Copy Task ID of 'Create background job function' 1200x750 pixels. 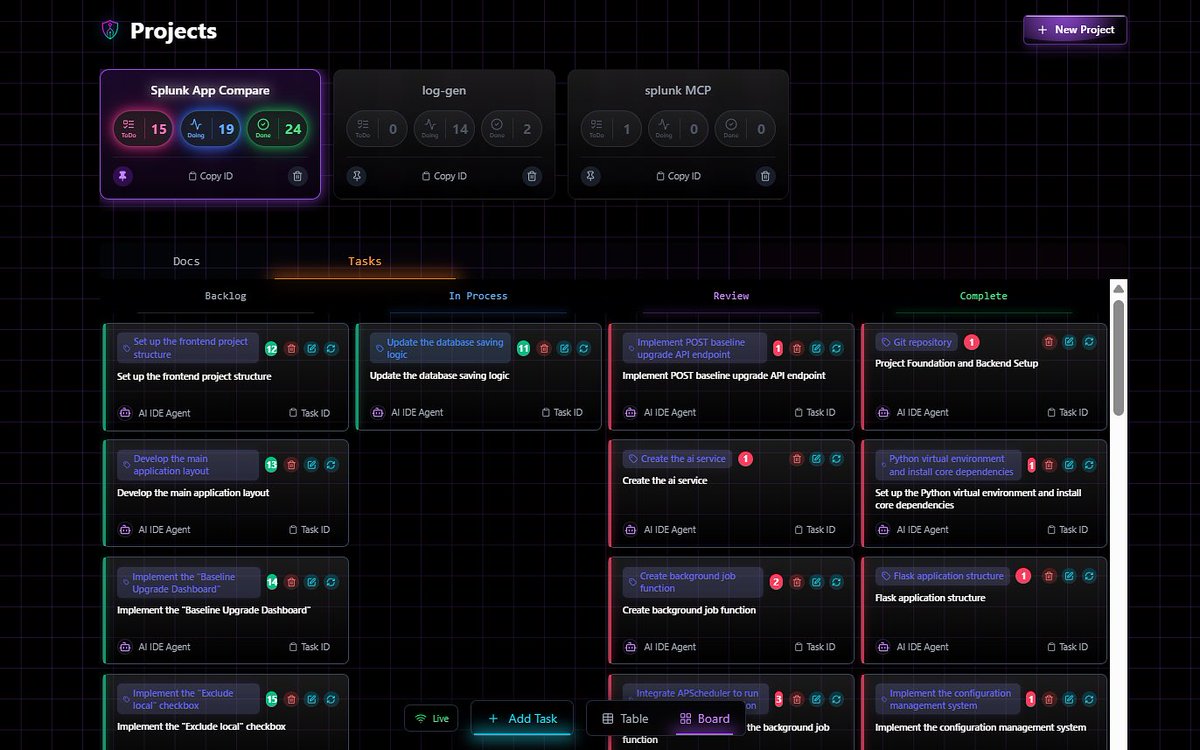pos(814,647)
